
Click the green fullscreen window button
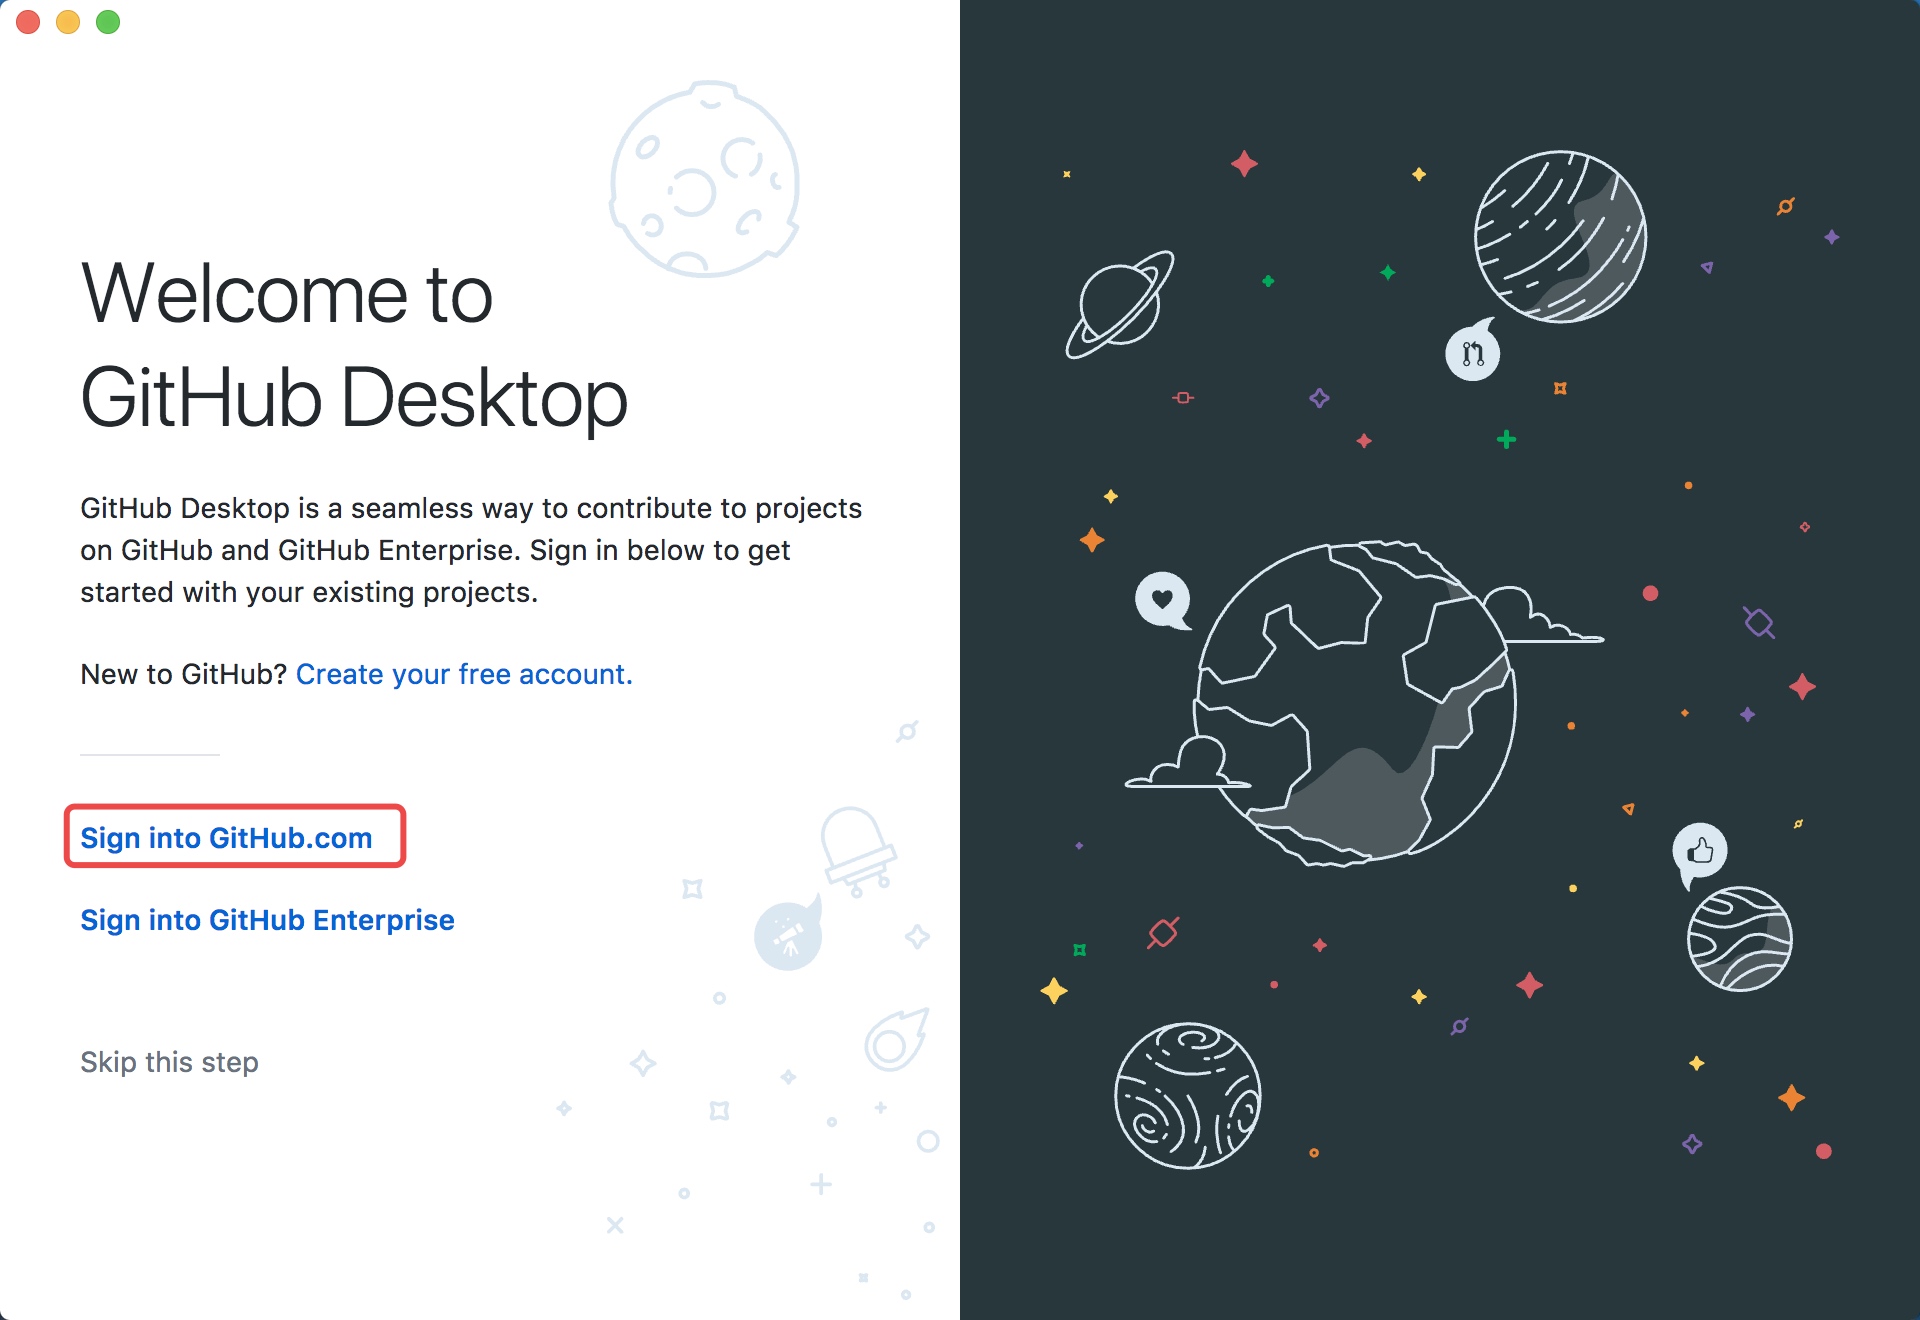pos(108,22)
